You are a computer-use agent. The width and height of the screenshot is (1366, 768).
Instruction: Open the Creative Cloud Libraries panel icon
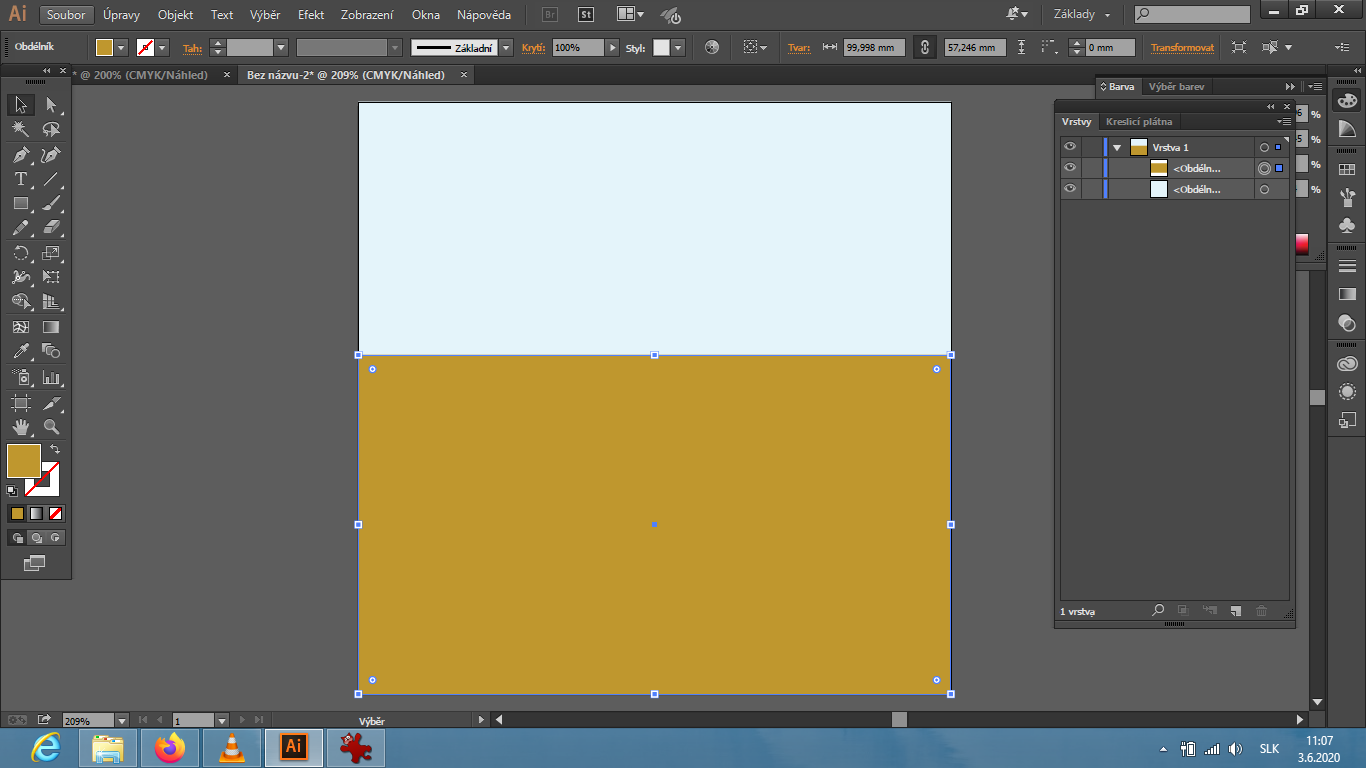click(x=1347, y=364)
